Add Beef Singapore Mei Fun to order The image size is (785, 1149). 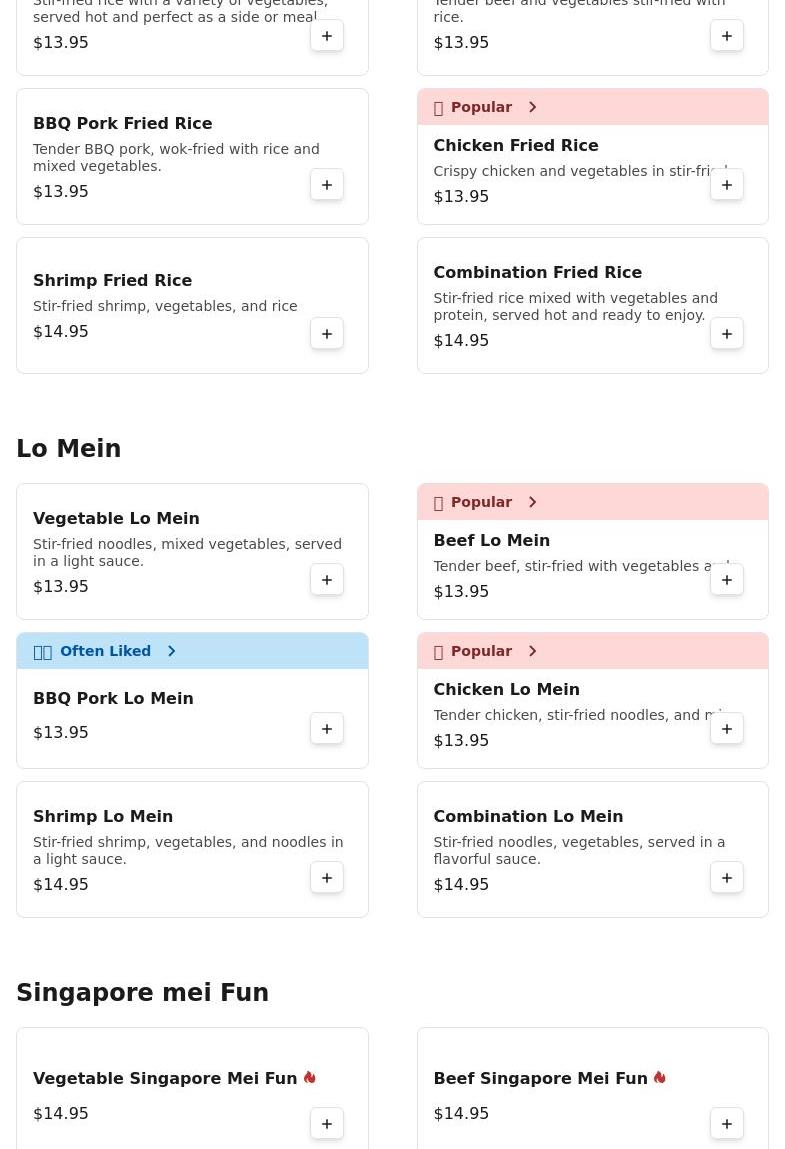tap(727, 1124)
